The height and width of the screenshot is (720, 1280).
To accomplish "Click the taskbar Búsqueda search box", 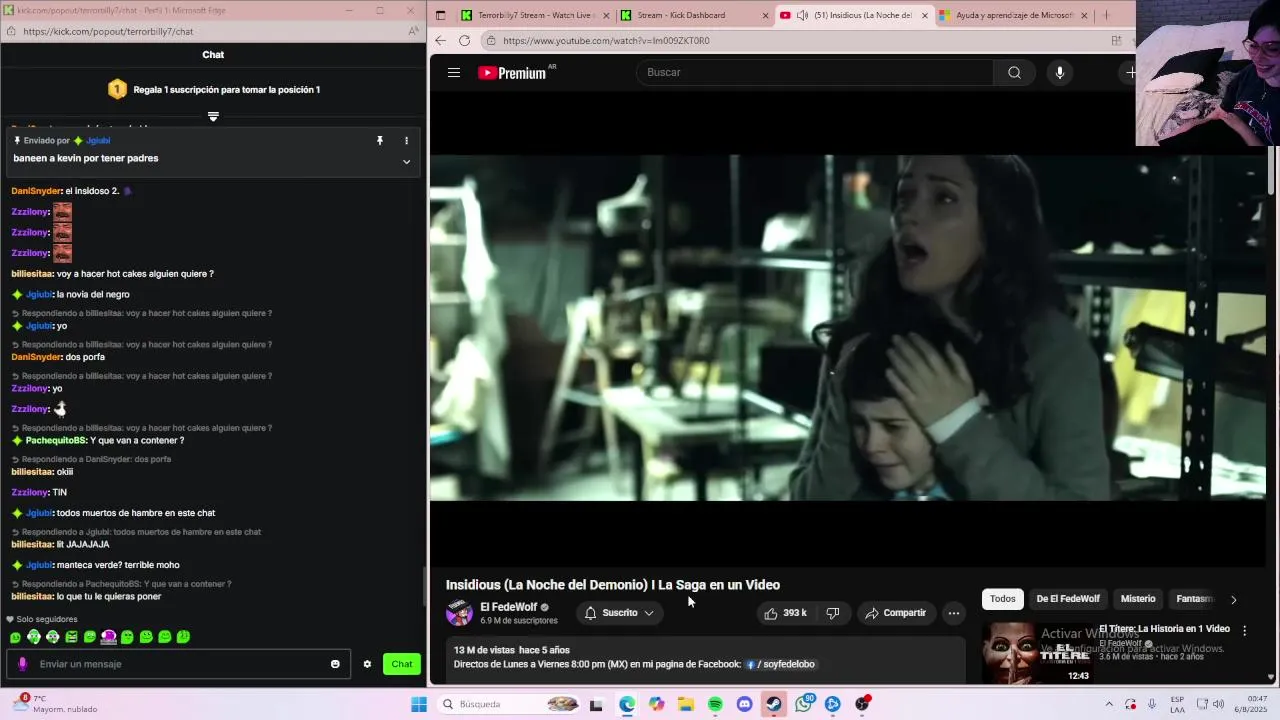I will click(x=510, y=704).
